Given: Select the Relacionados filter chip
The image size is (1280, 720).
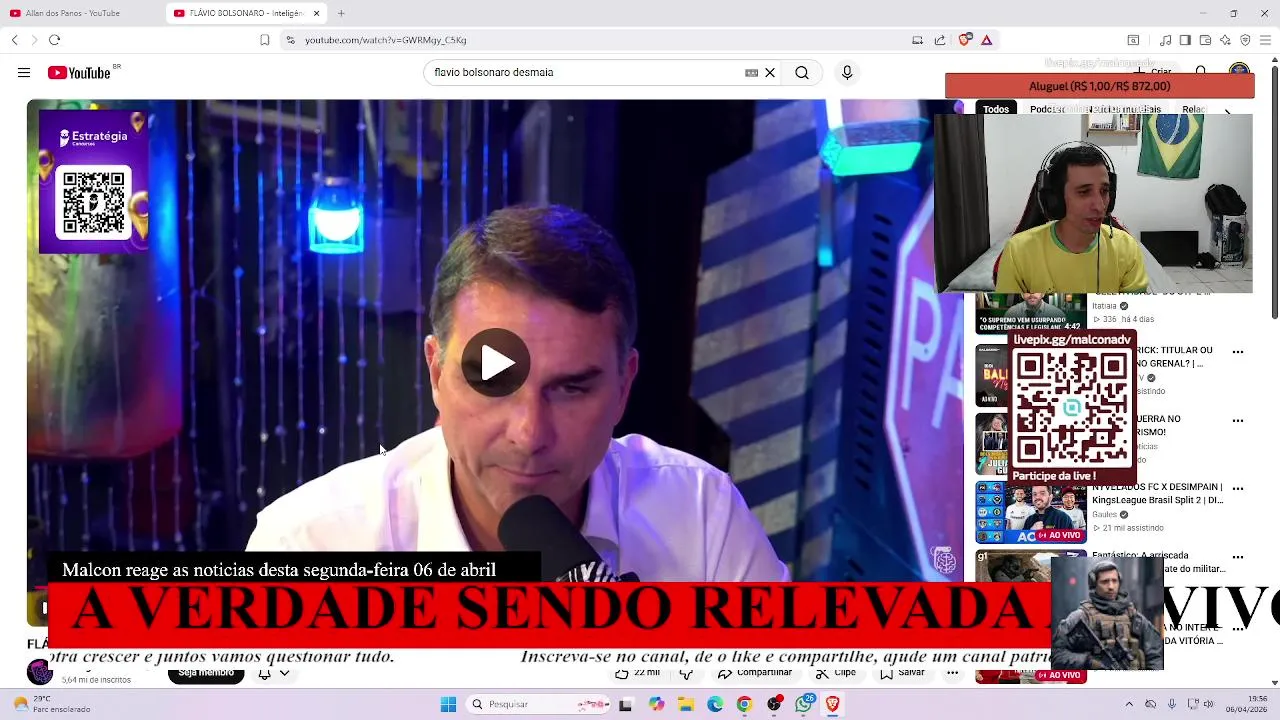Looking at the screenshot, I should tap(1194, 109).
